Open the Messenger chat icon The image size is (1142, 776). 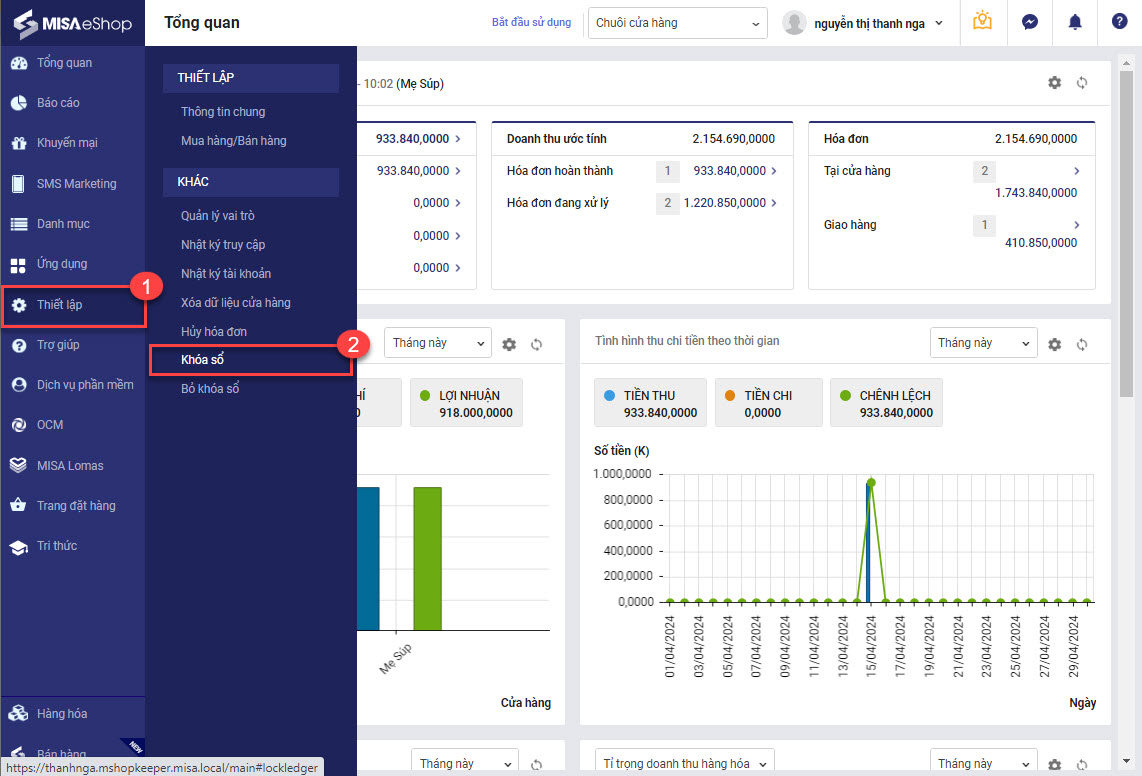point(1029,22)
